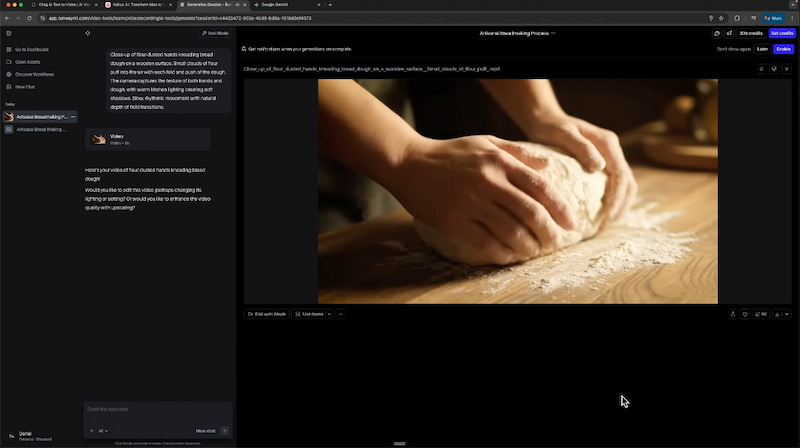Open Go to Dashboard in sidebar
800x448 pixels.
[x=32, y=49]
